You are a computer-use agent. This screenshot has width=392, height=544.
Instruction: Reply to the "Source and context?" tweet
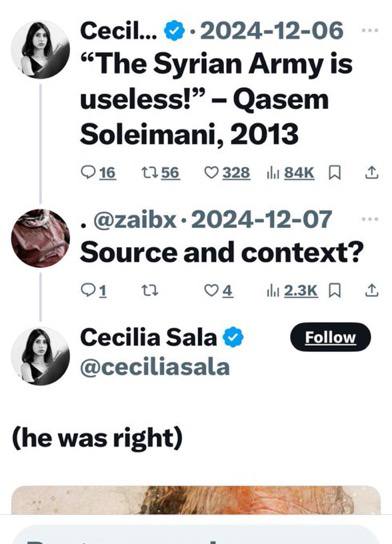pos(93,290)
